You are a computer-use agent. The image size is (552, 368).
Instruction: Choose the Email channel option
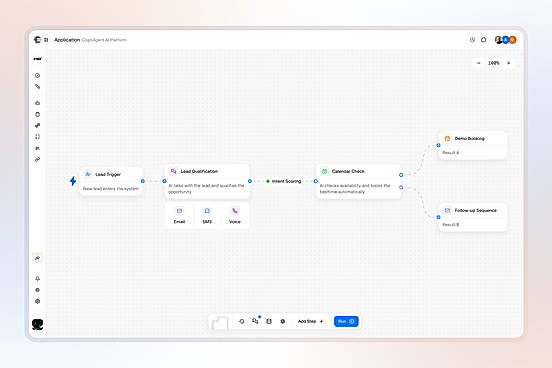[179, 216]
